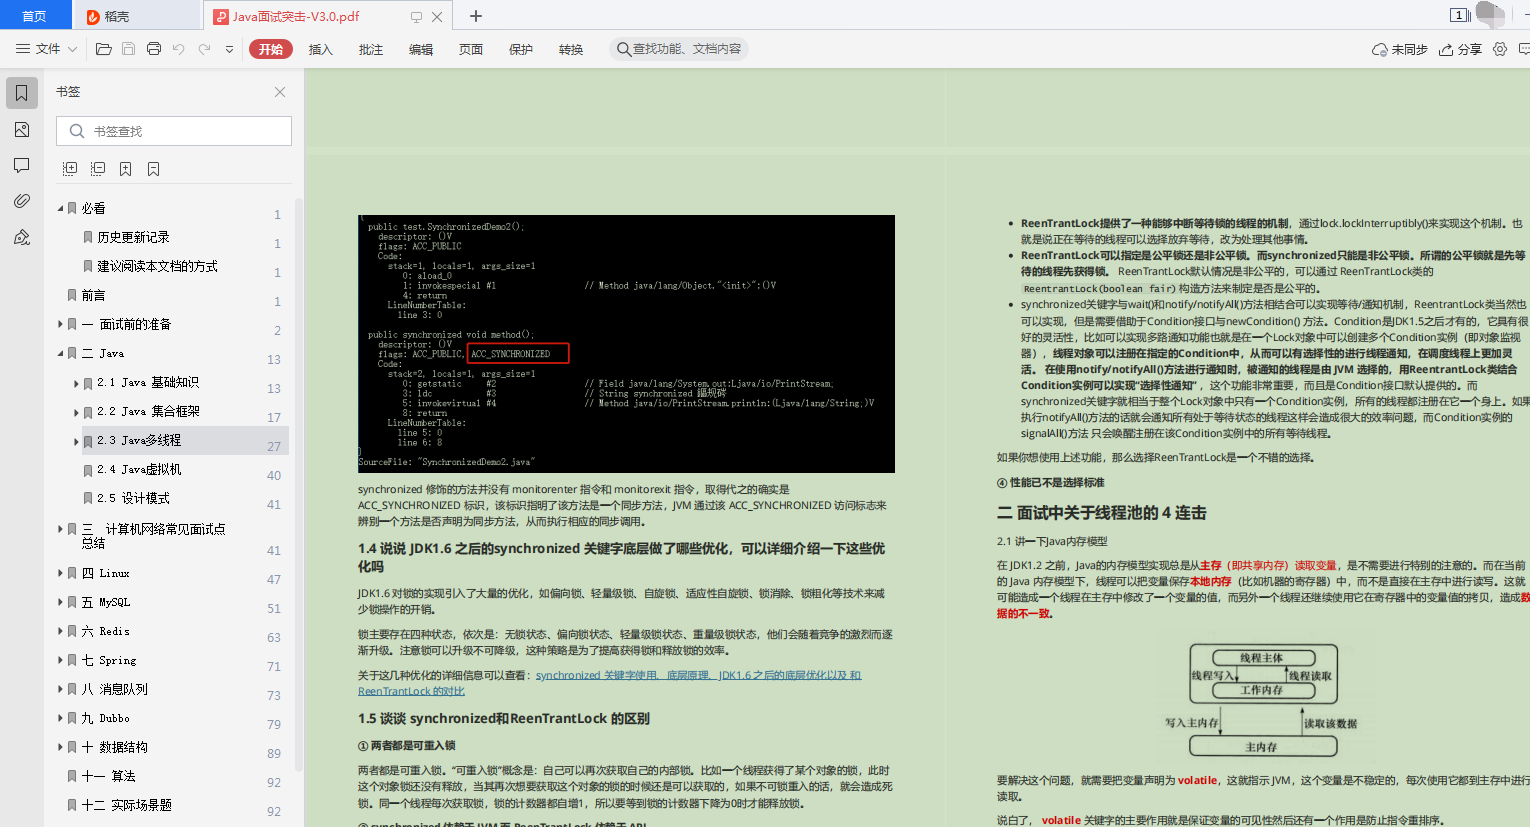Close the 书签 panel
The height and width of the screenshot is (827, 1530).
tap(280, 92)
